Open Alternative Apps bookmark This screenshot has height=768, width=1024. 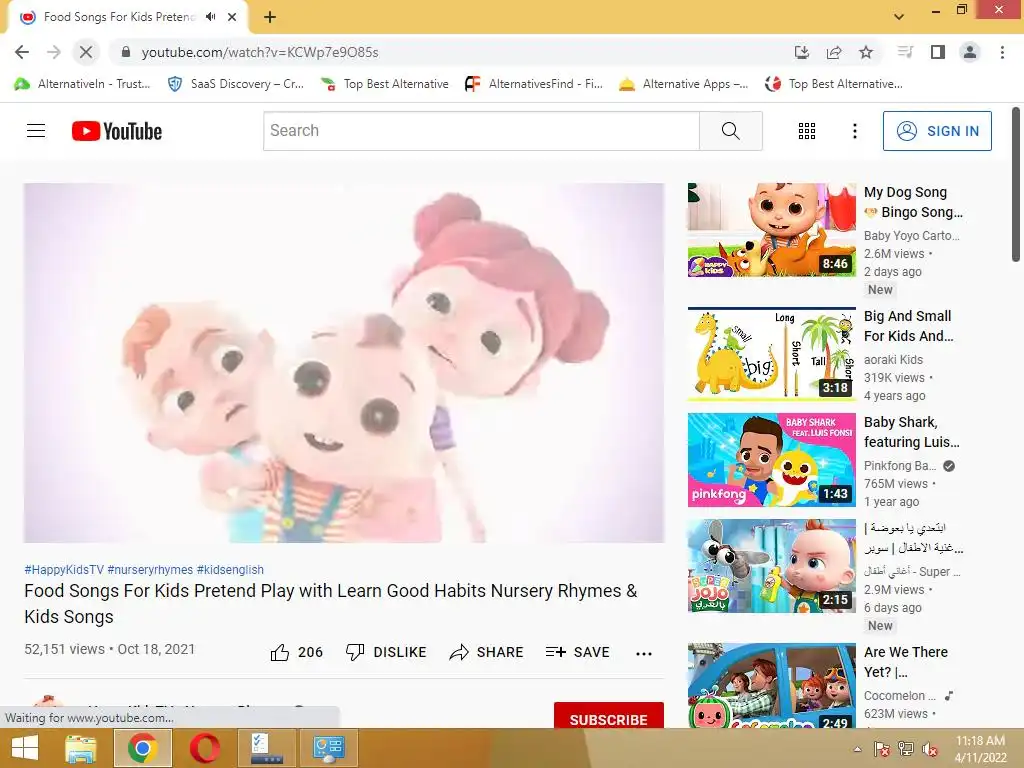684,84
